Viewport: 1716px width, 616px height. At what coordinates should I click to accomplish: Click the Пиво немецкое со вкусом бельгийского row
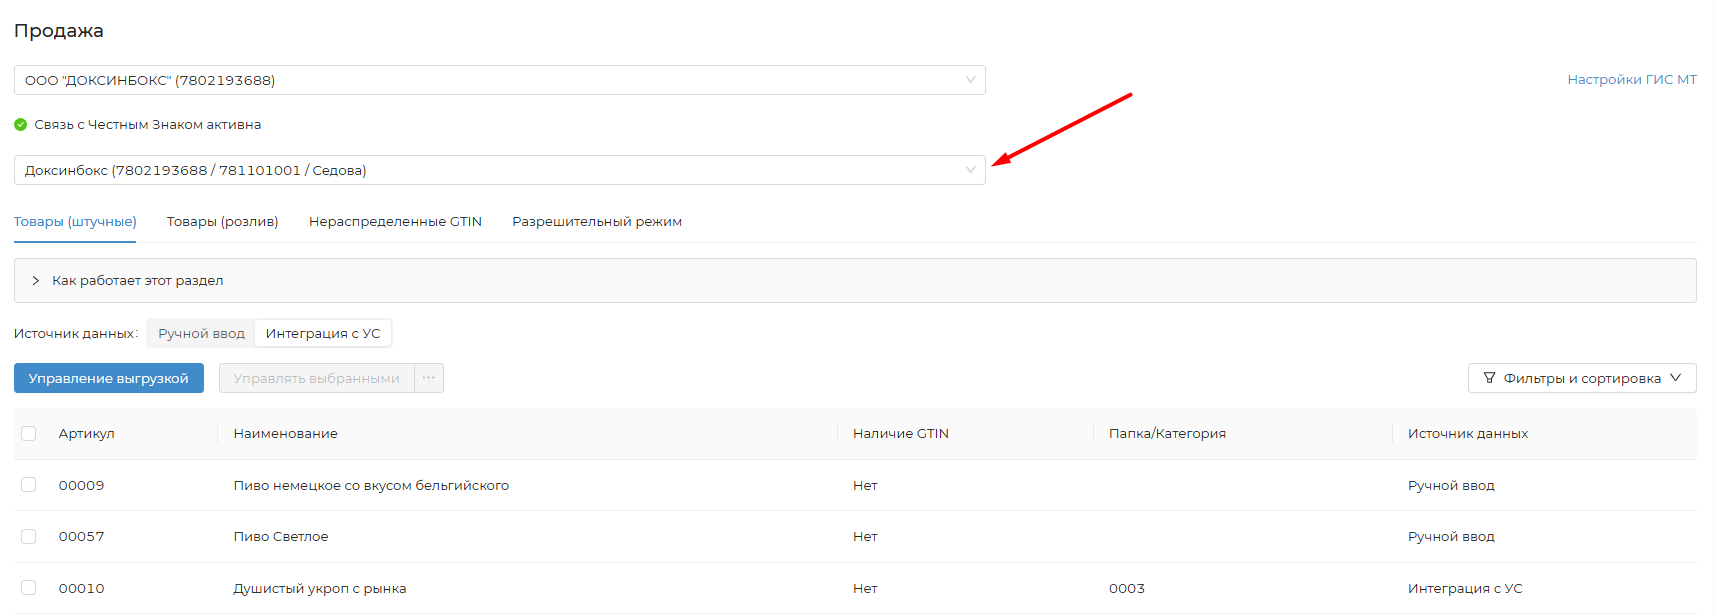tap(371, 486)
